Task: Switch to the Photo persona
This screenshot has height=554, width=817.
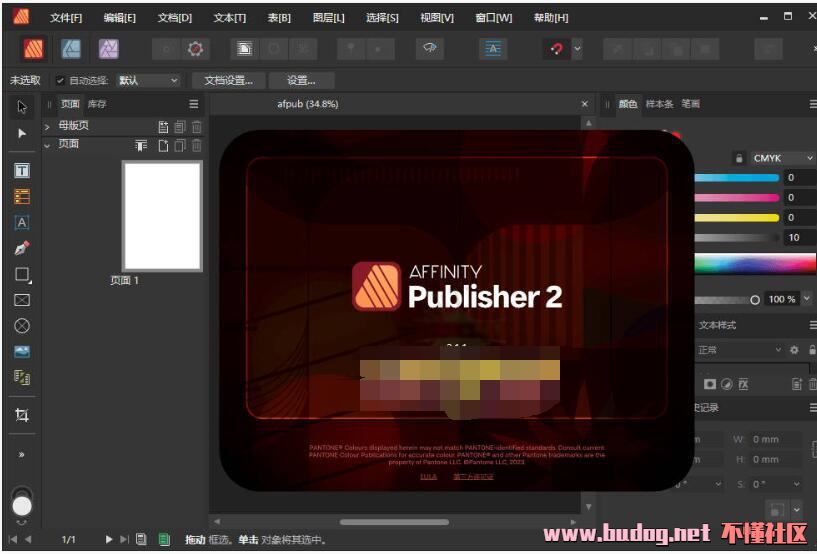Action: click(108, 48)
